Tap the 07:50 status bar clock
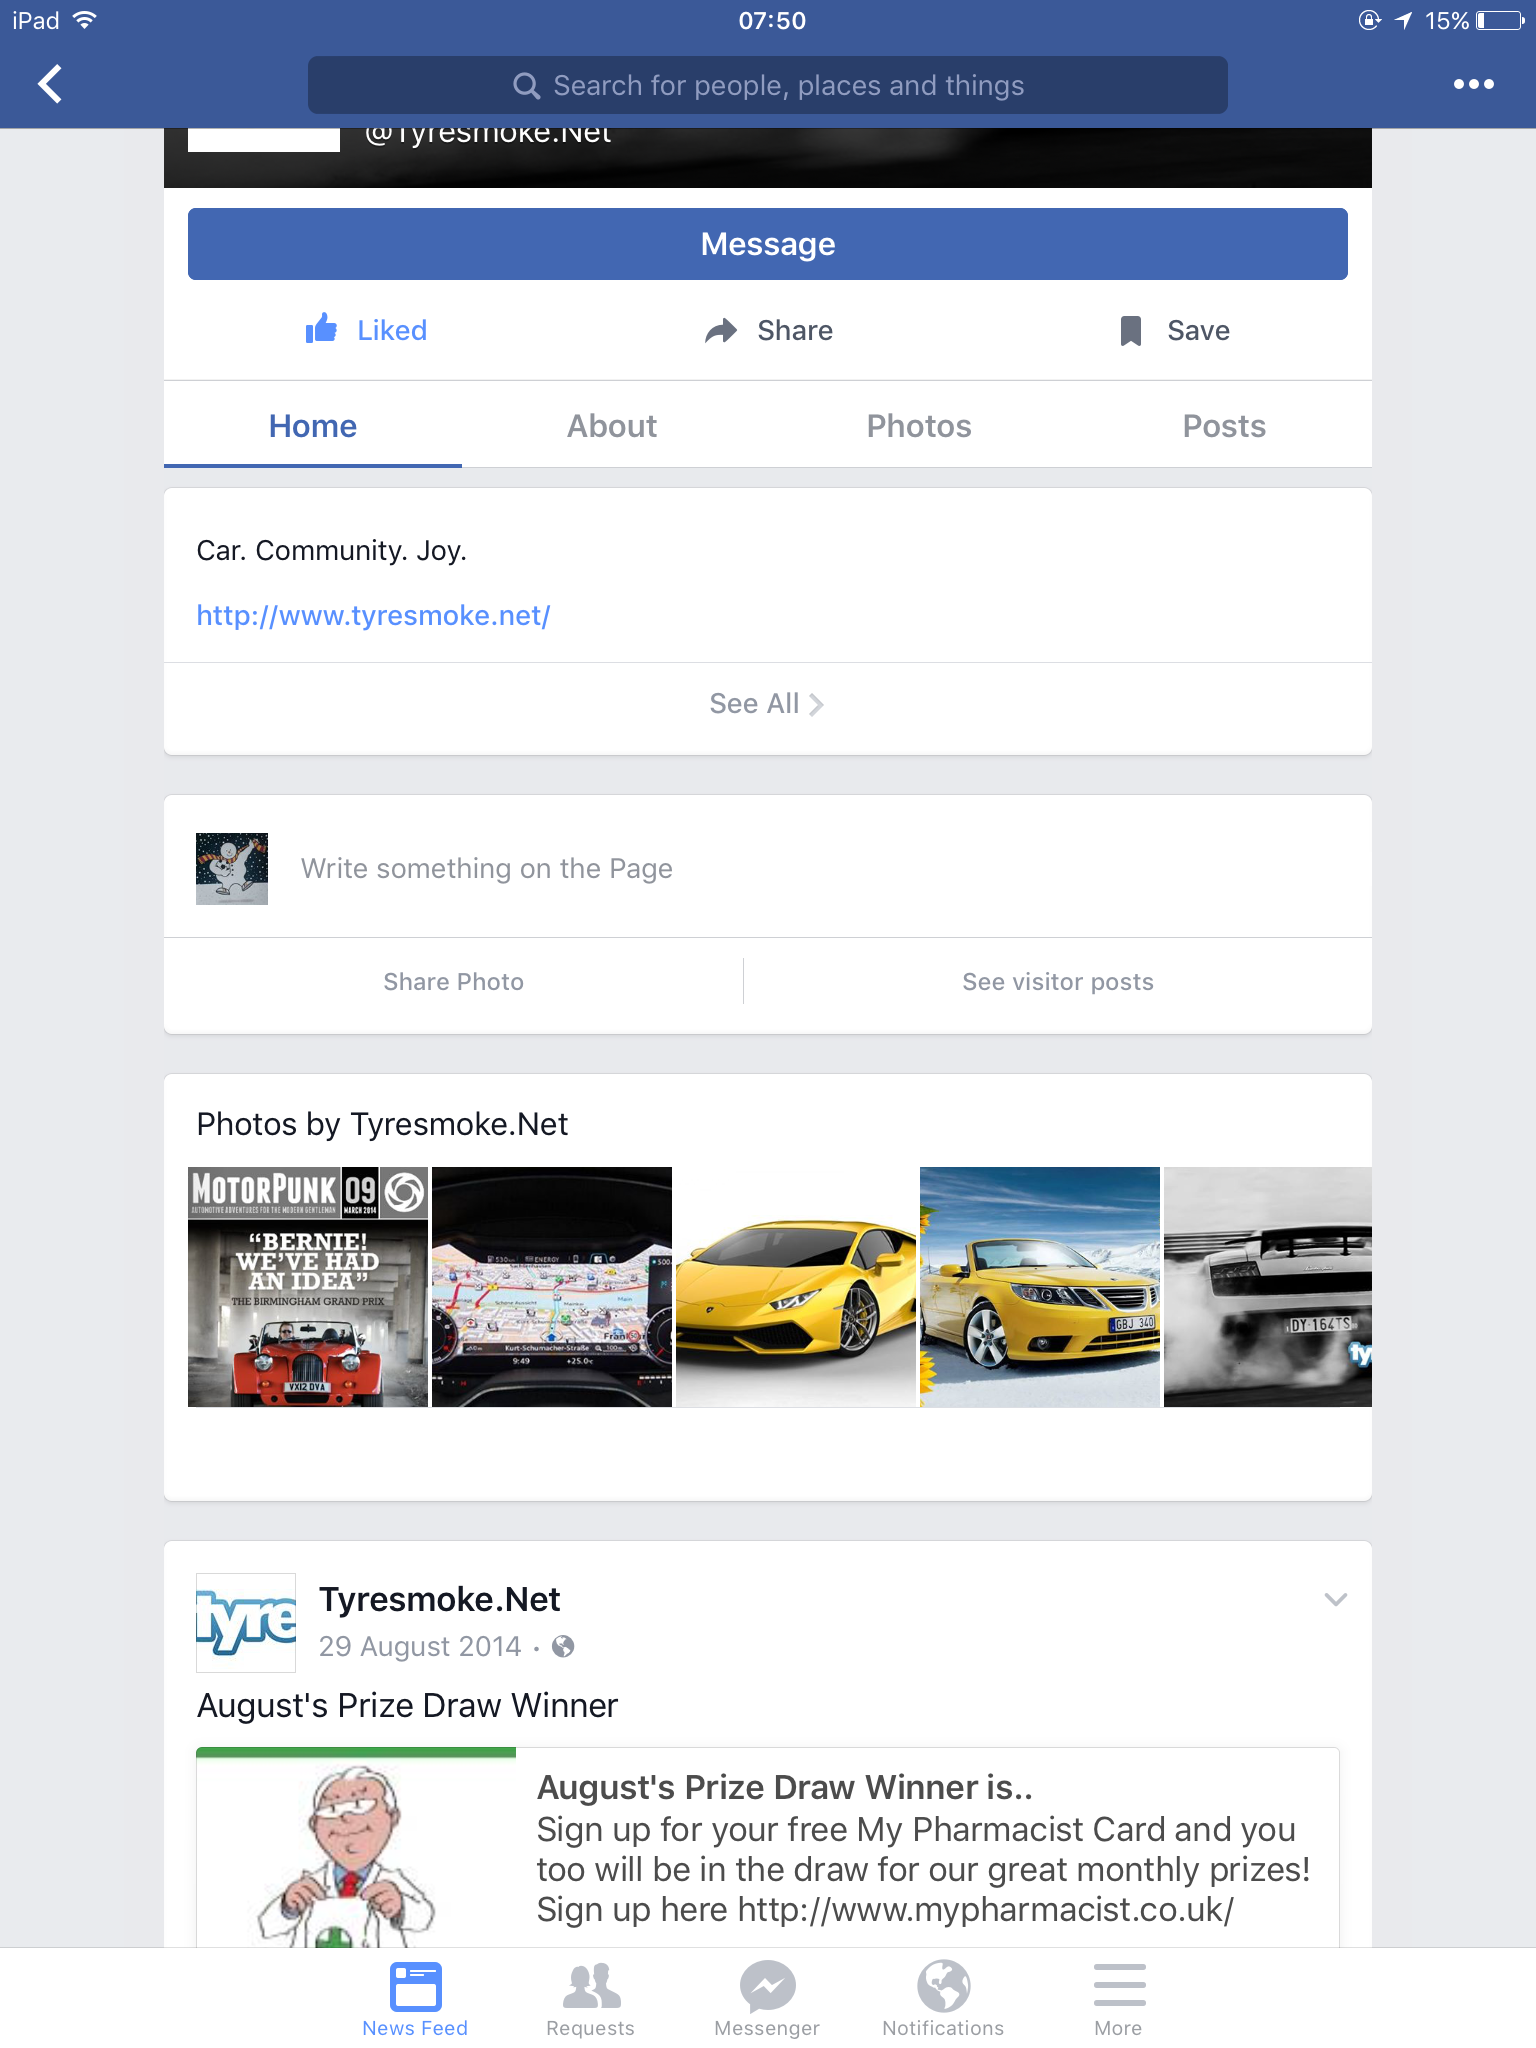1536x2048 pixels. coord(772,20)
